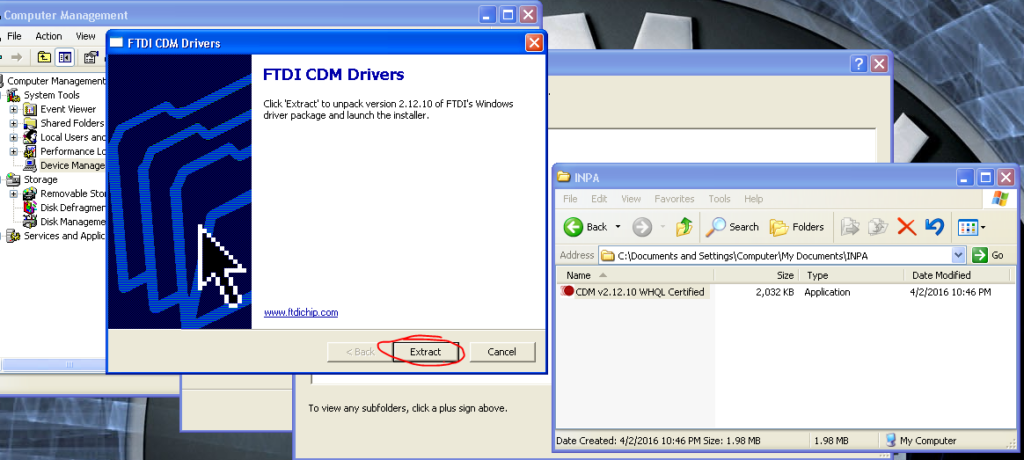Click the green Go arrow button
This screenshot has height=460, width=1024.
tap(979, 255)
